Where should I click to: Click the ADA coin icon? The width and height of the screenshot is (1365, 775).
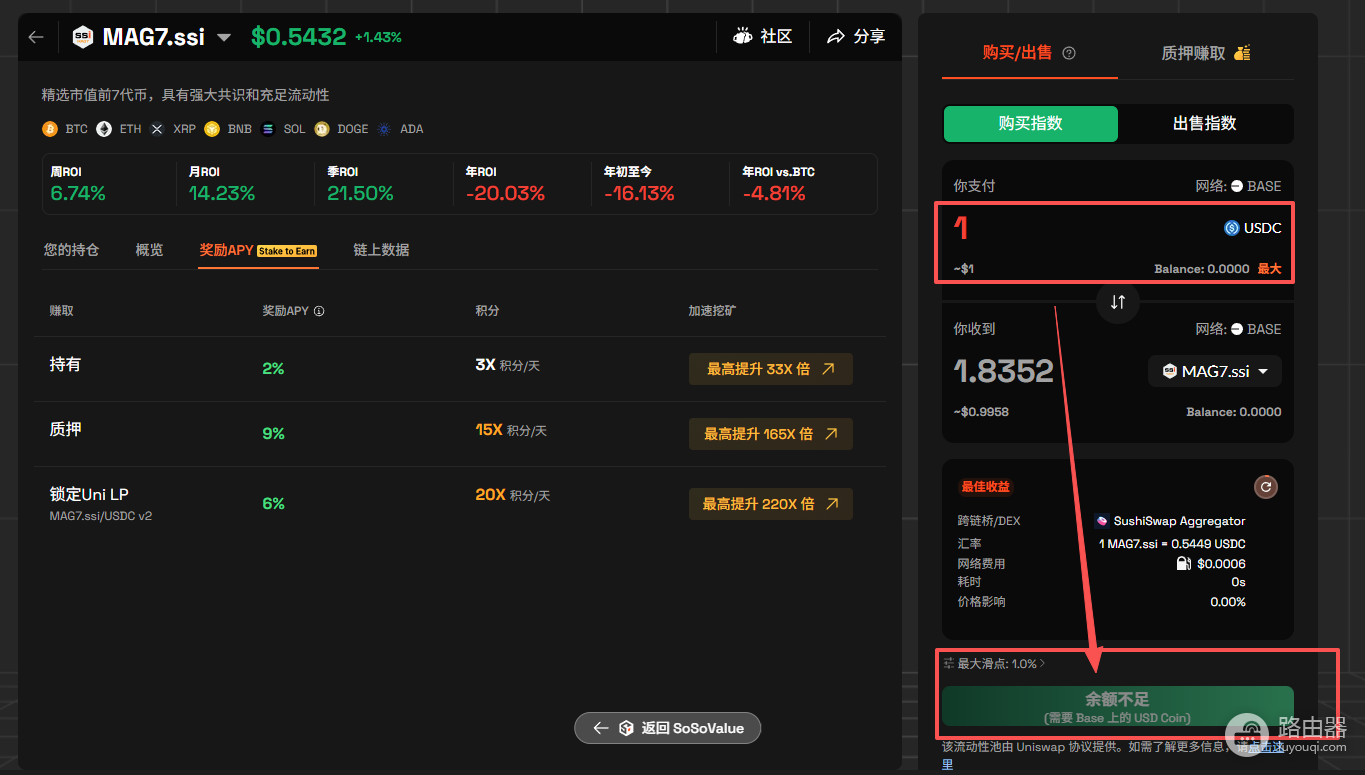click(x=384, y=129)
